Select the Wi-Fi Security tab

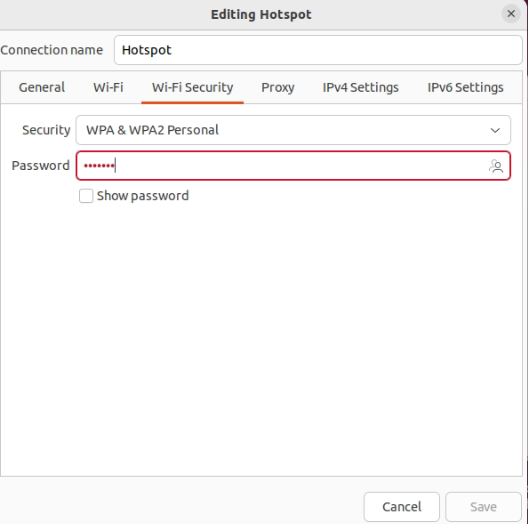coord(192,88)
